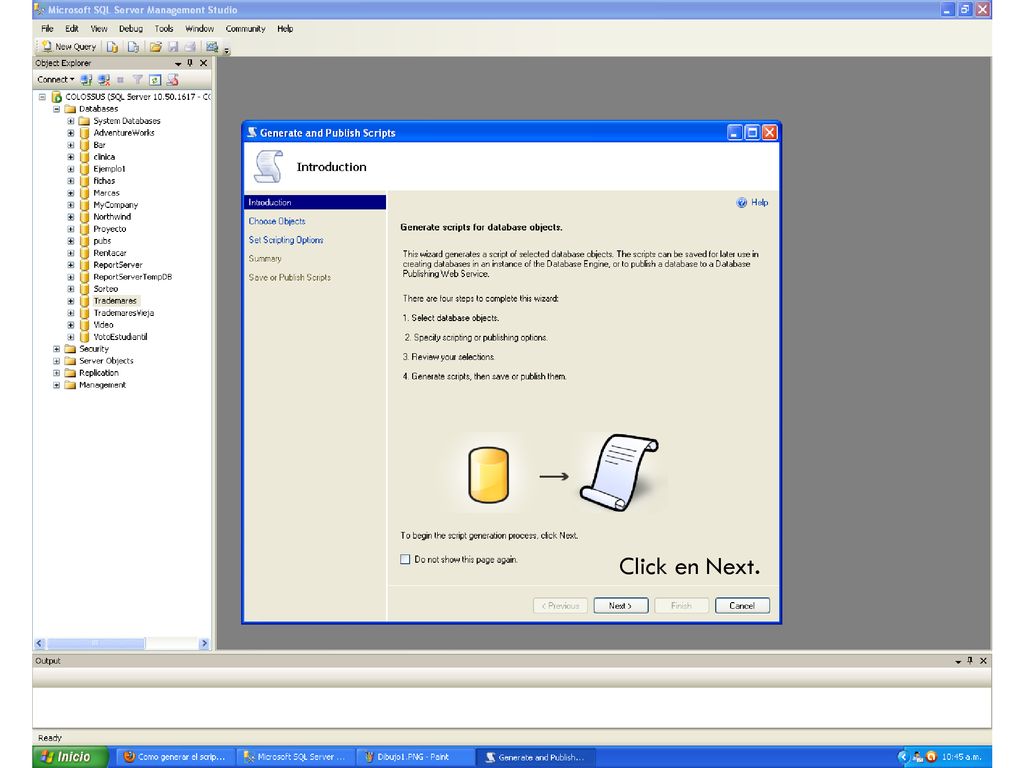1024x768 pixels.
Task: Click the Filter funnel icon
Action: (137, 80)
